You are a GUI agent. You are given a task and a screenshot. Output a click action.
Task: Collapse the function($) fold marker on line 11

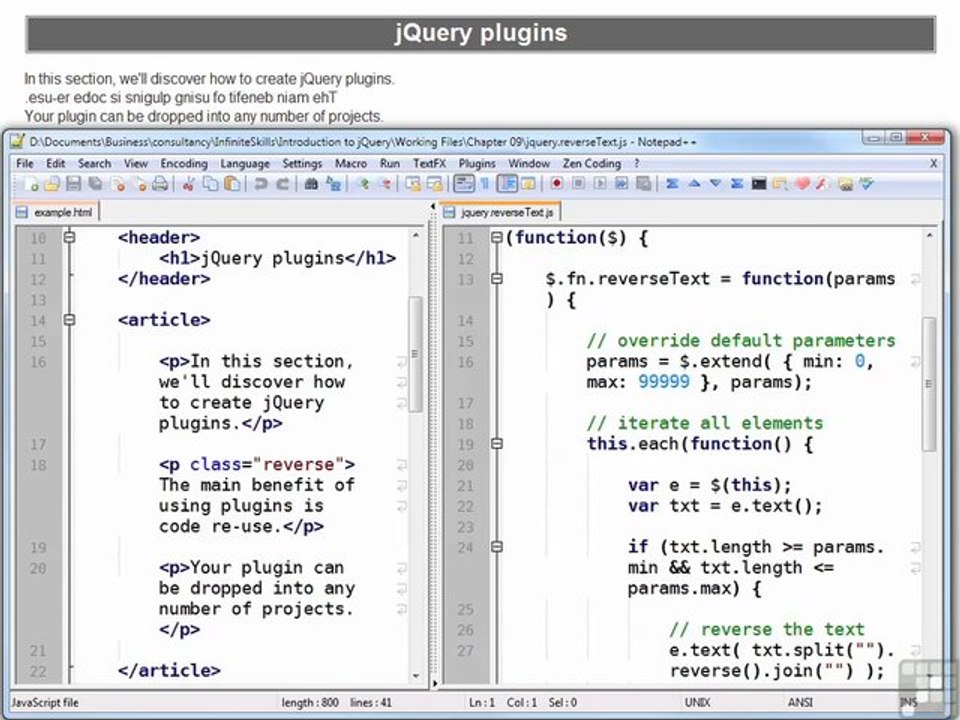[497, 238]
